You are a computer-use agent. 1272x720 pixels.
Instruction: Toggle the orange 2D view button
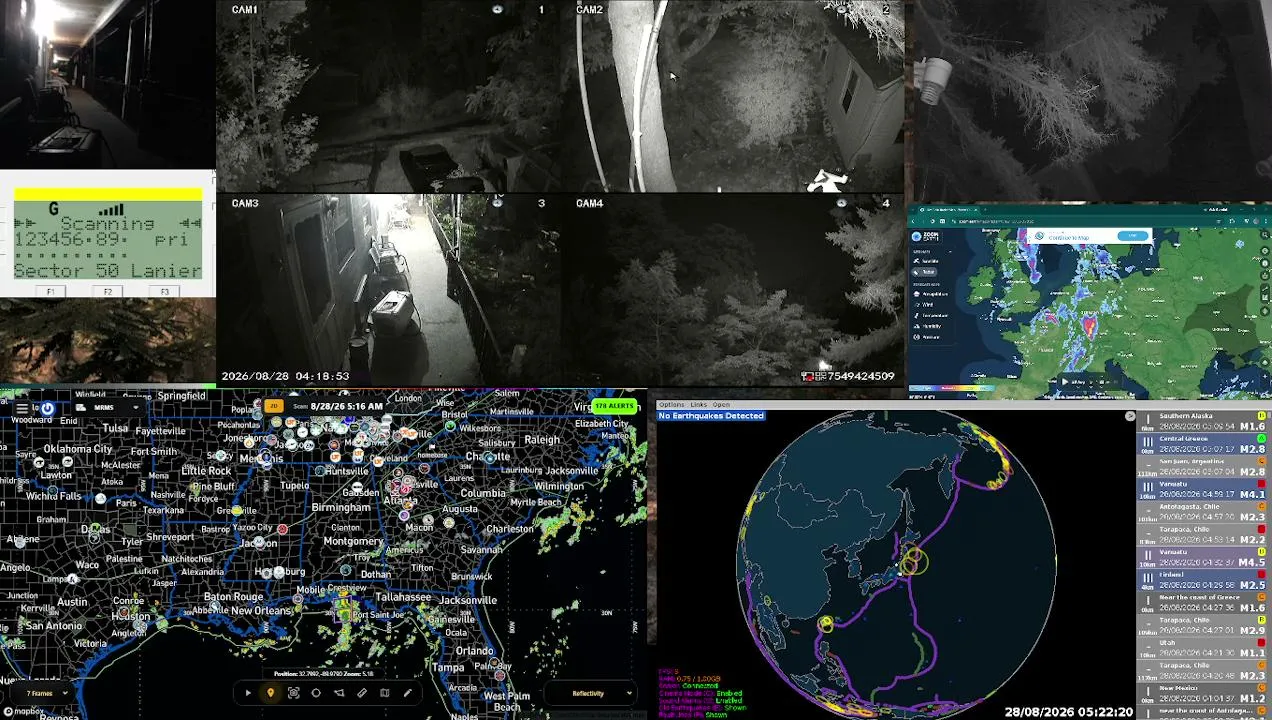point(273,406)
